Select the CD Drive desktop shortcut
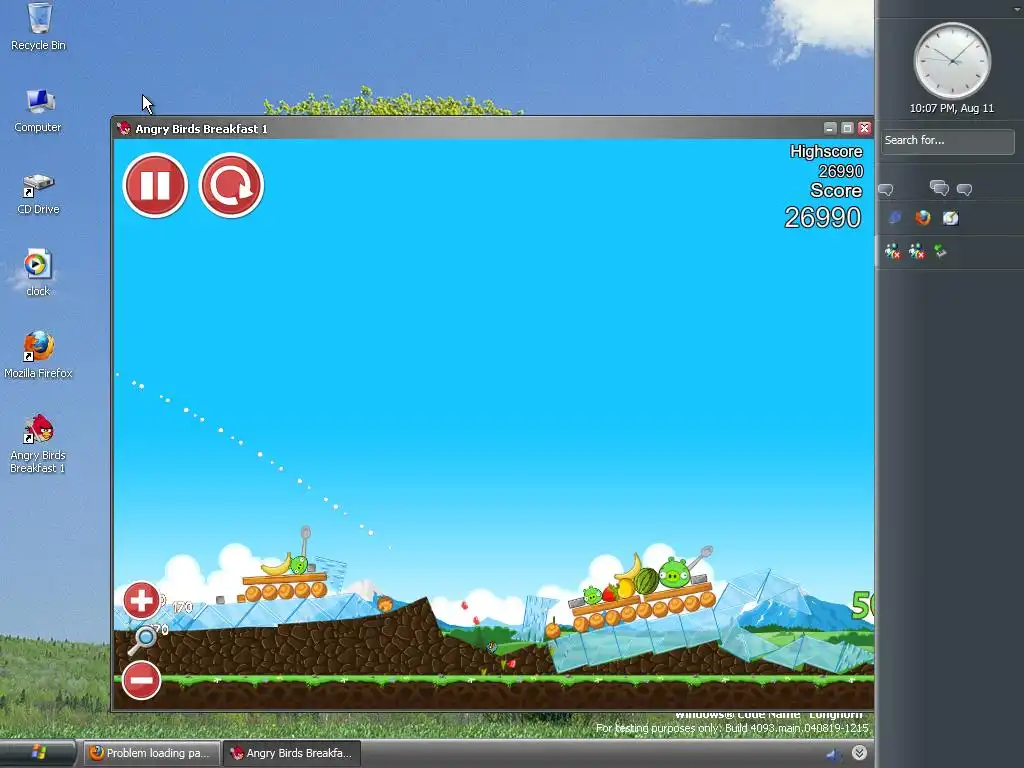Screen dimensions: 1024x768 (x=38, y=193)
